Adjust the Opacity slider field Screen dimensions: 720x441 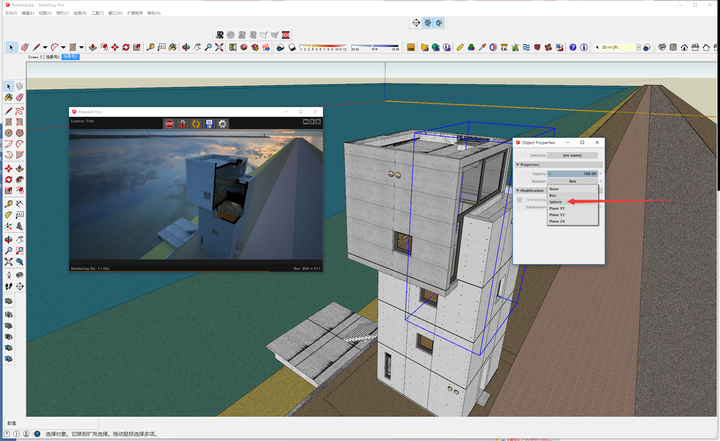click(x=572, y=173)
